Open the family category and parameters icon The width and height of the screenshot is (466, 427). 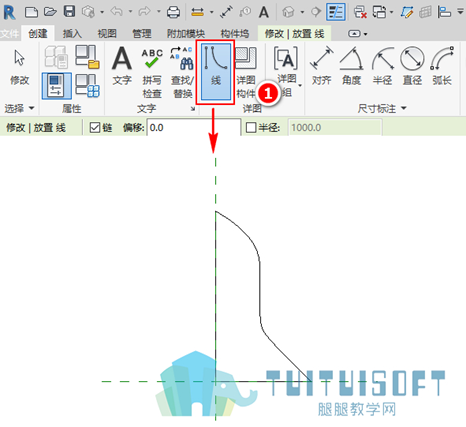[87, 57]
